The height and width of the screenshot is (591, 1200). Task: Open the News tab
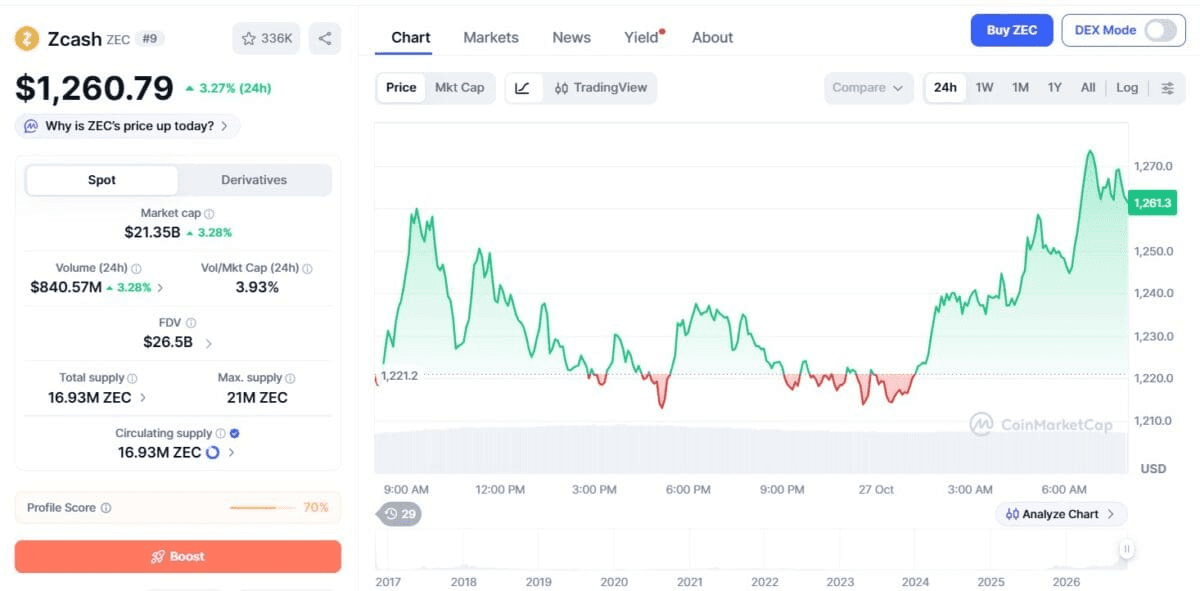coord(571,38)
